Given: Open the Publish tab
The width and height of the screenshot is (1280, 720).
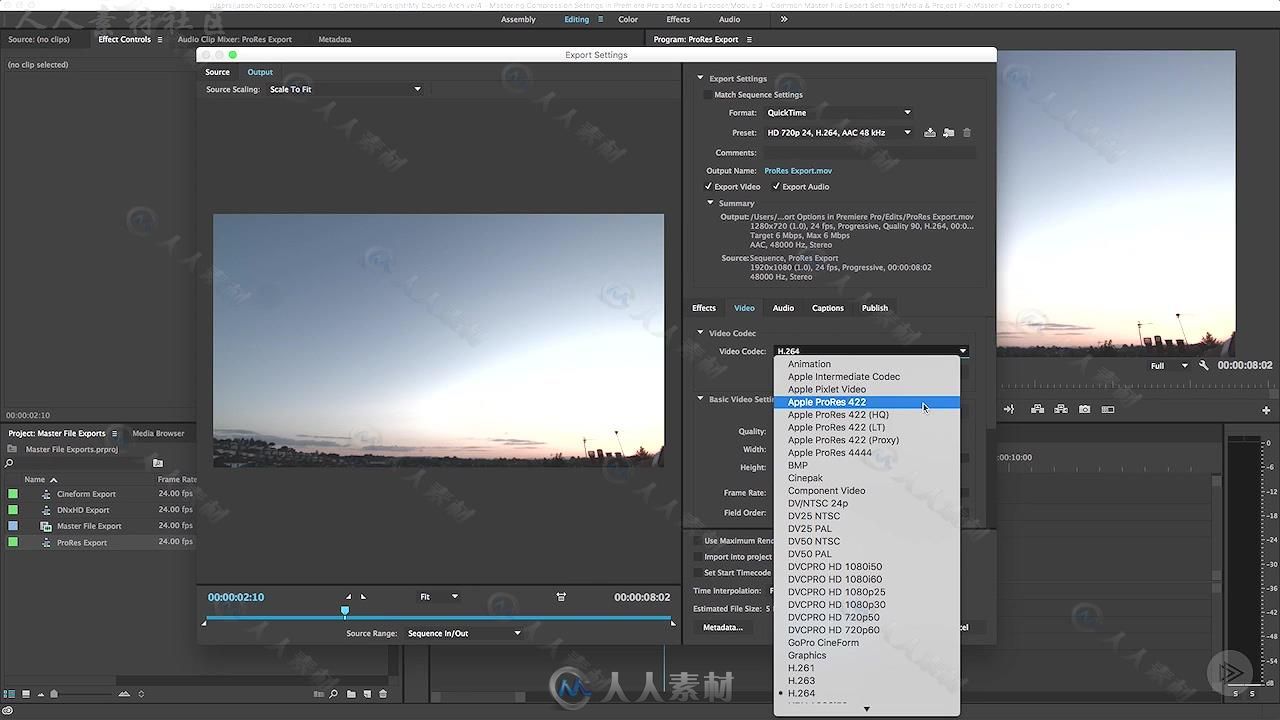Looking at the screenshot, I should (x=875, y=308).
